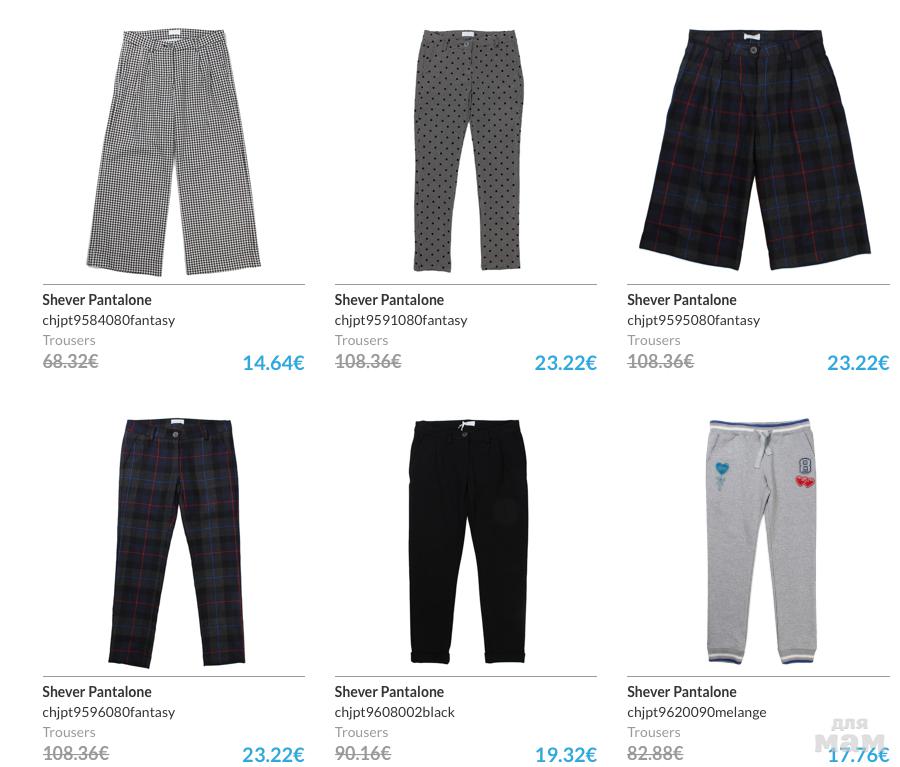The height and width of the screenshot is (767, 900).
Task: Open the black trousers product image
Action: [468, 541]
